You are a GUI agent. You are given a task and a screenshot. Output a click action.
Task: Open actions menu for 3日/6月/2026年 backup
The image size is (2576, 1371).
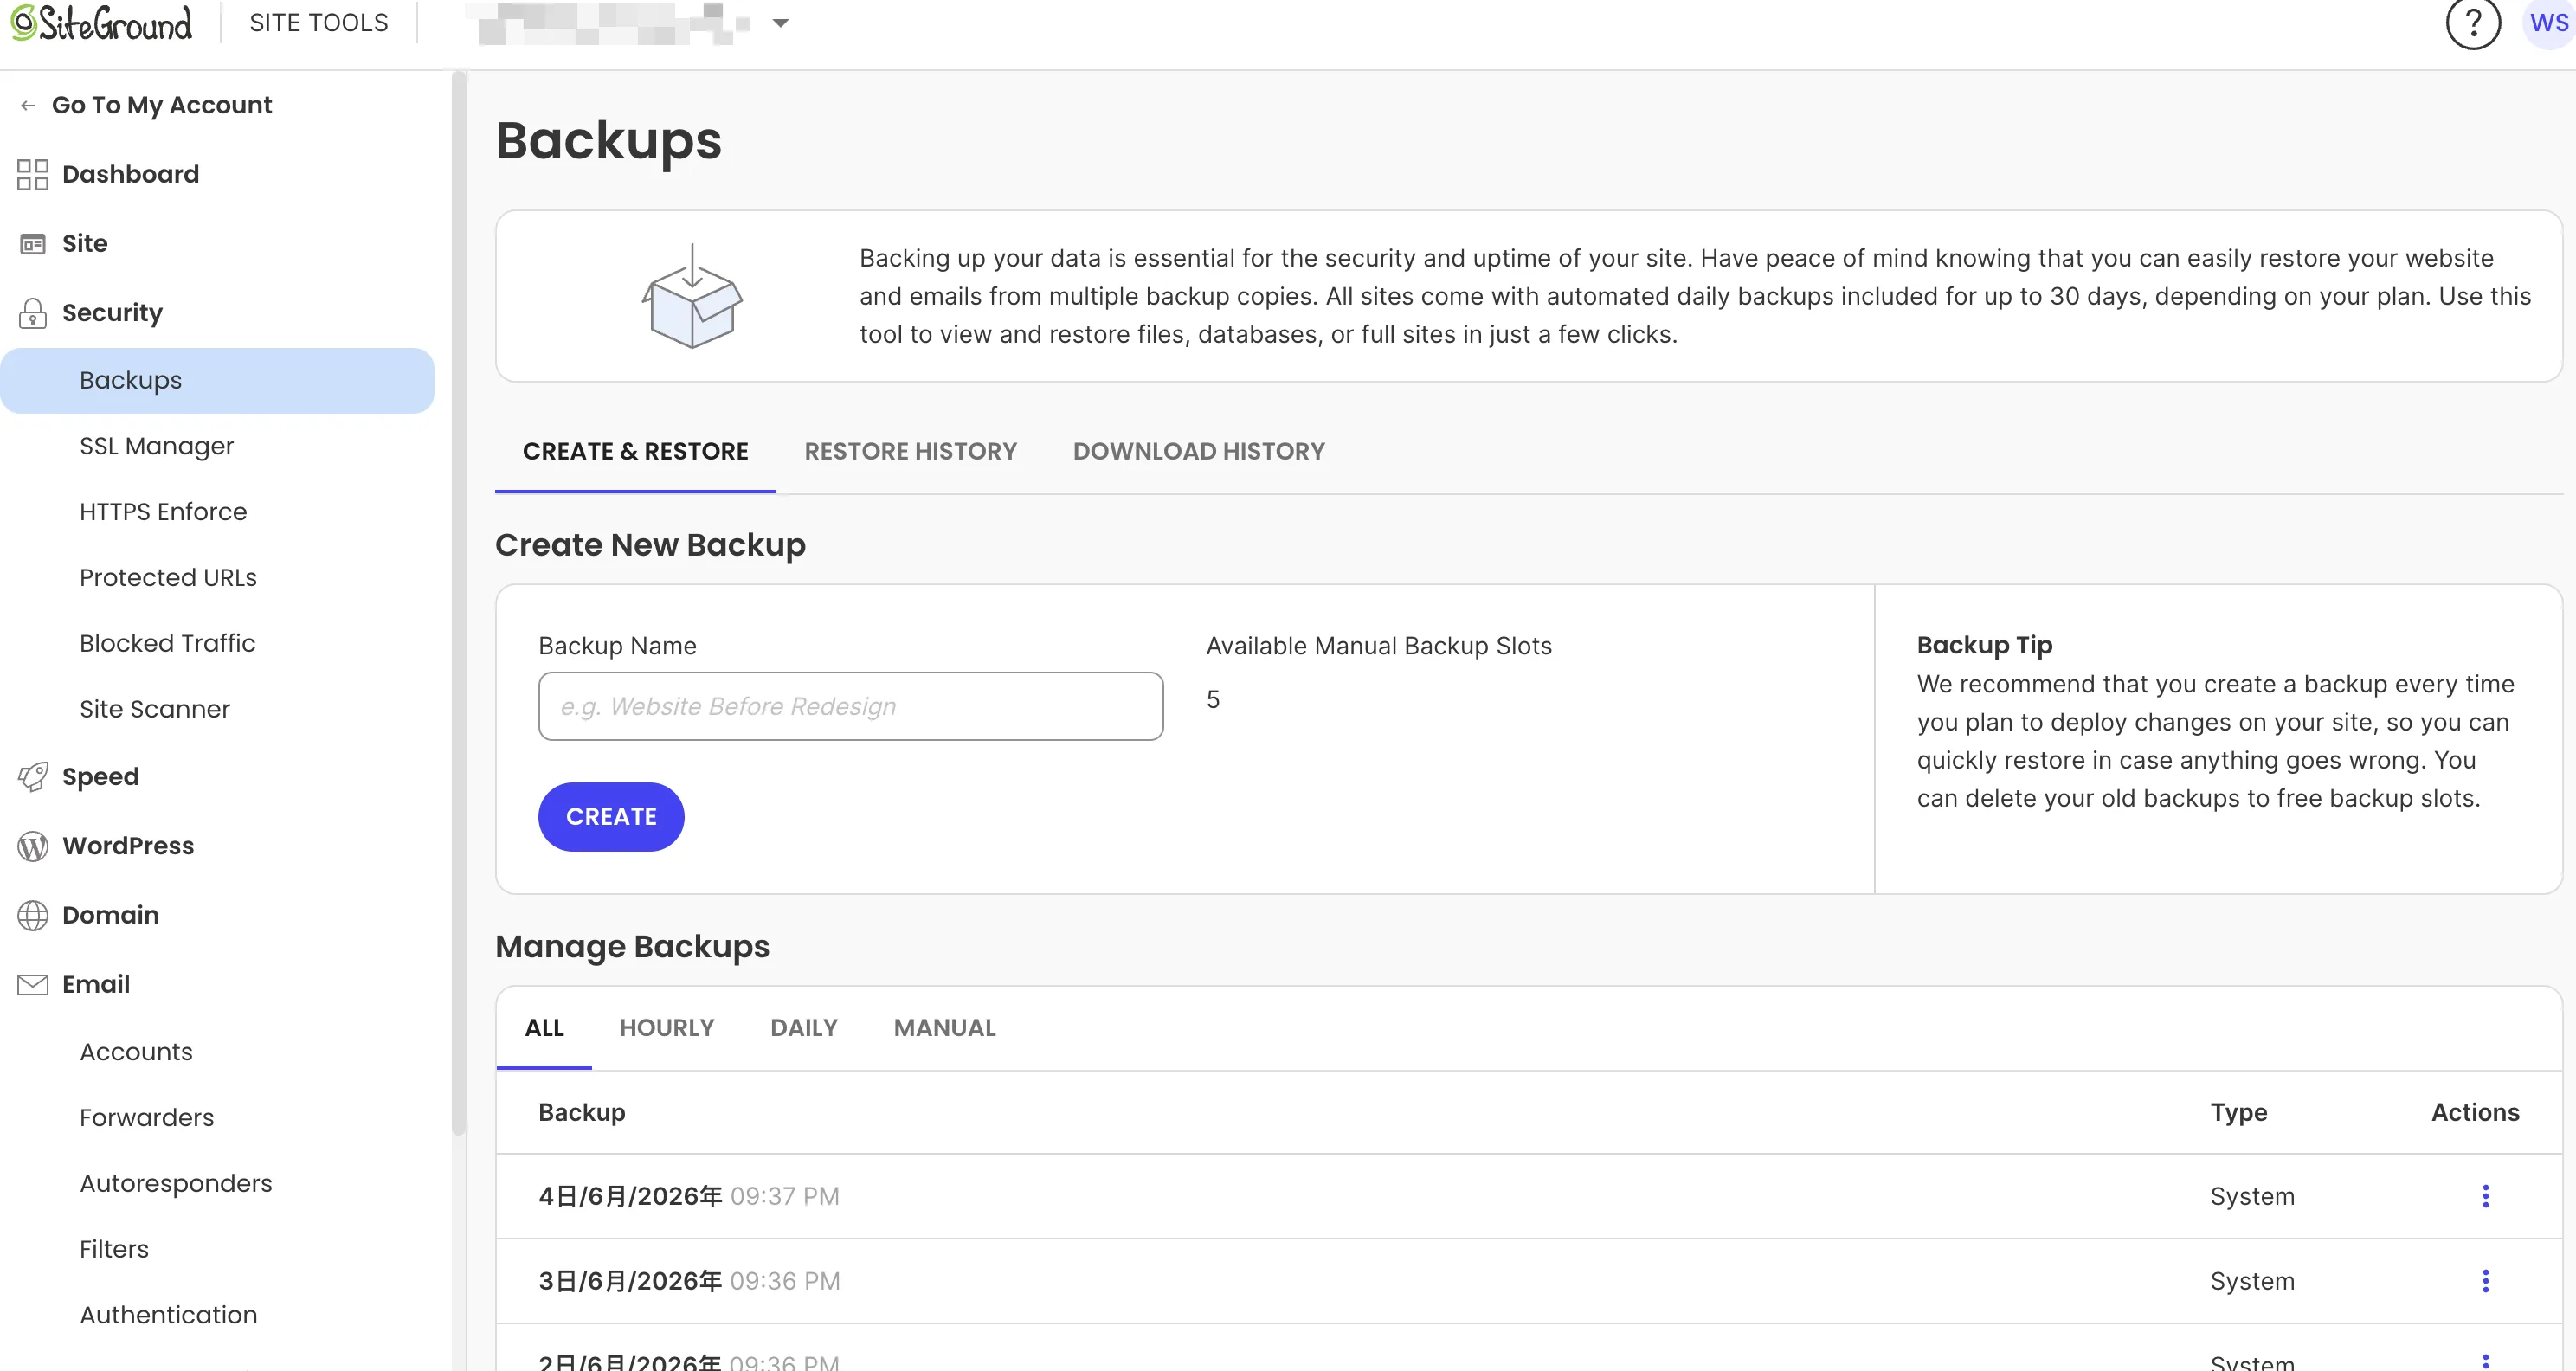click(x=2485, y=1281)
